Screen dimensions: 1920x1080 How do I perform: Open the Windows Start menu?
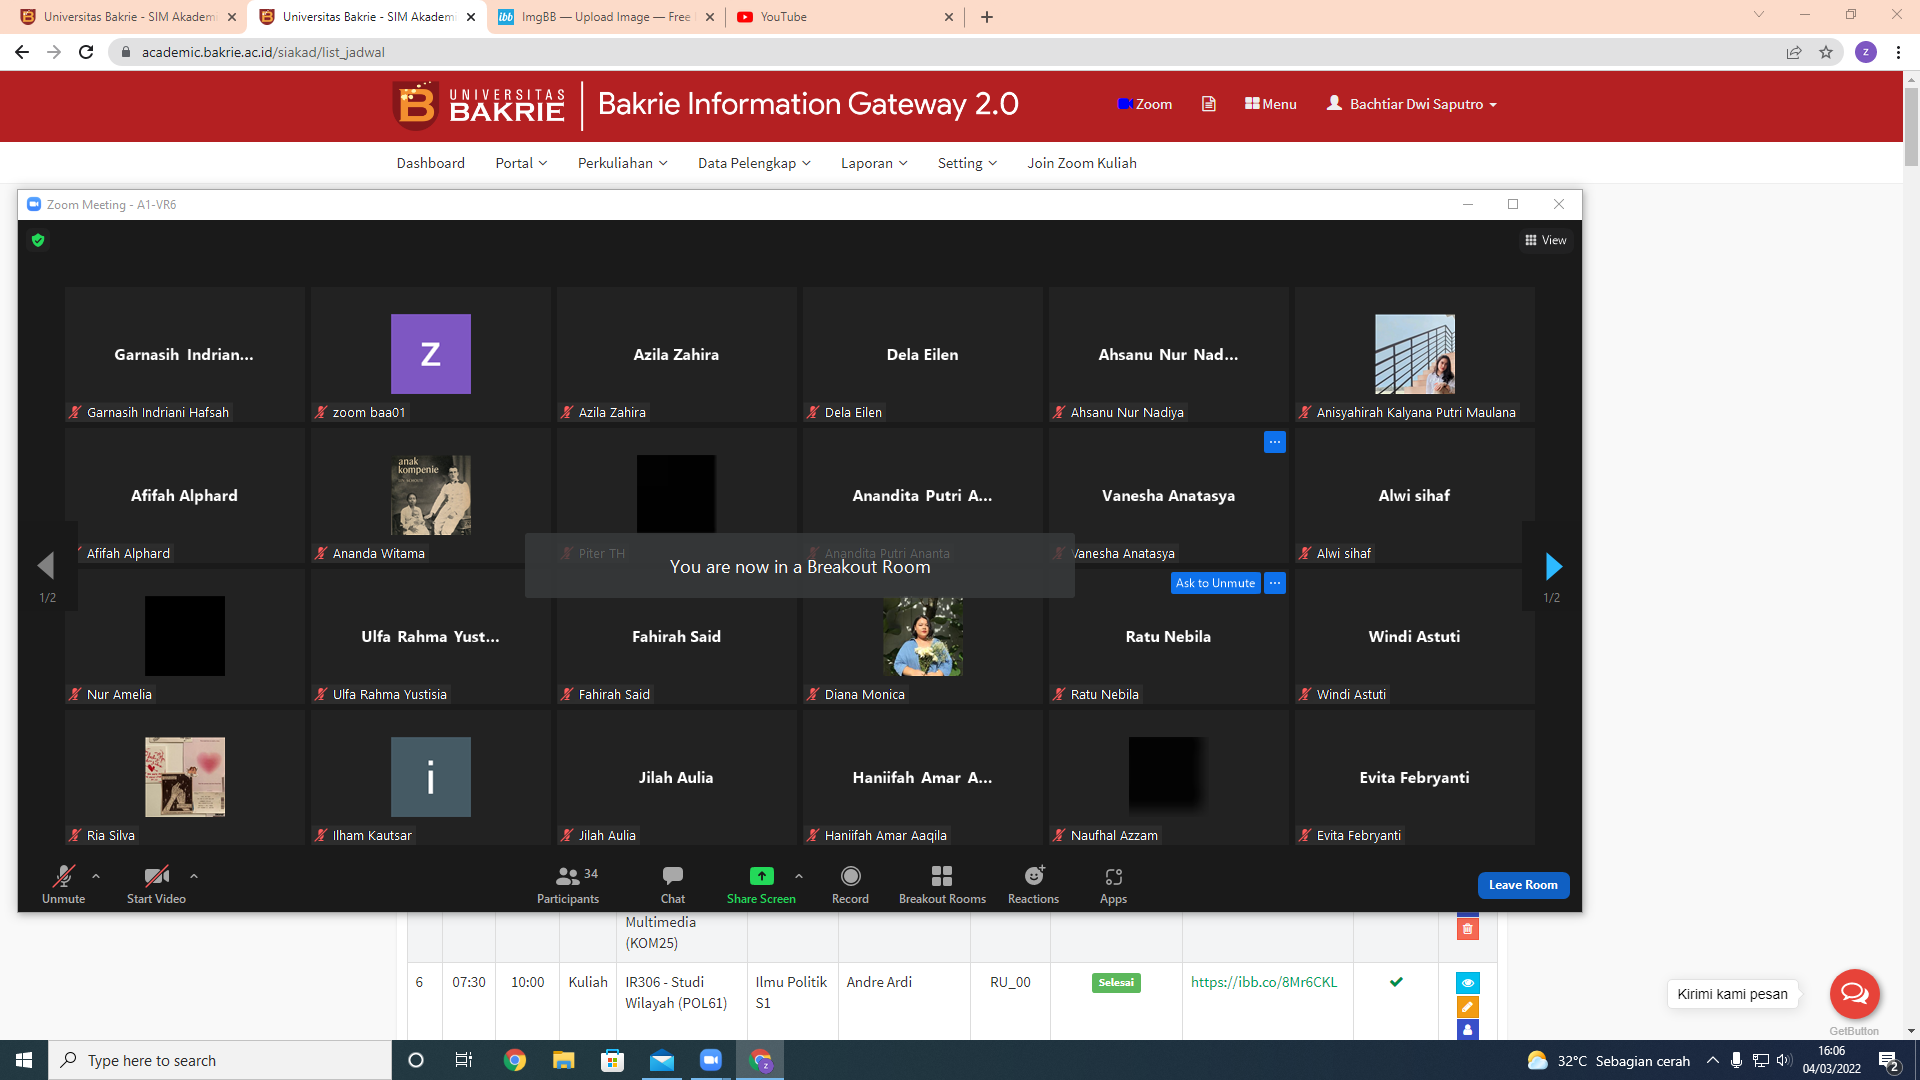click(24, 1060)
